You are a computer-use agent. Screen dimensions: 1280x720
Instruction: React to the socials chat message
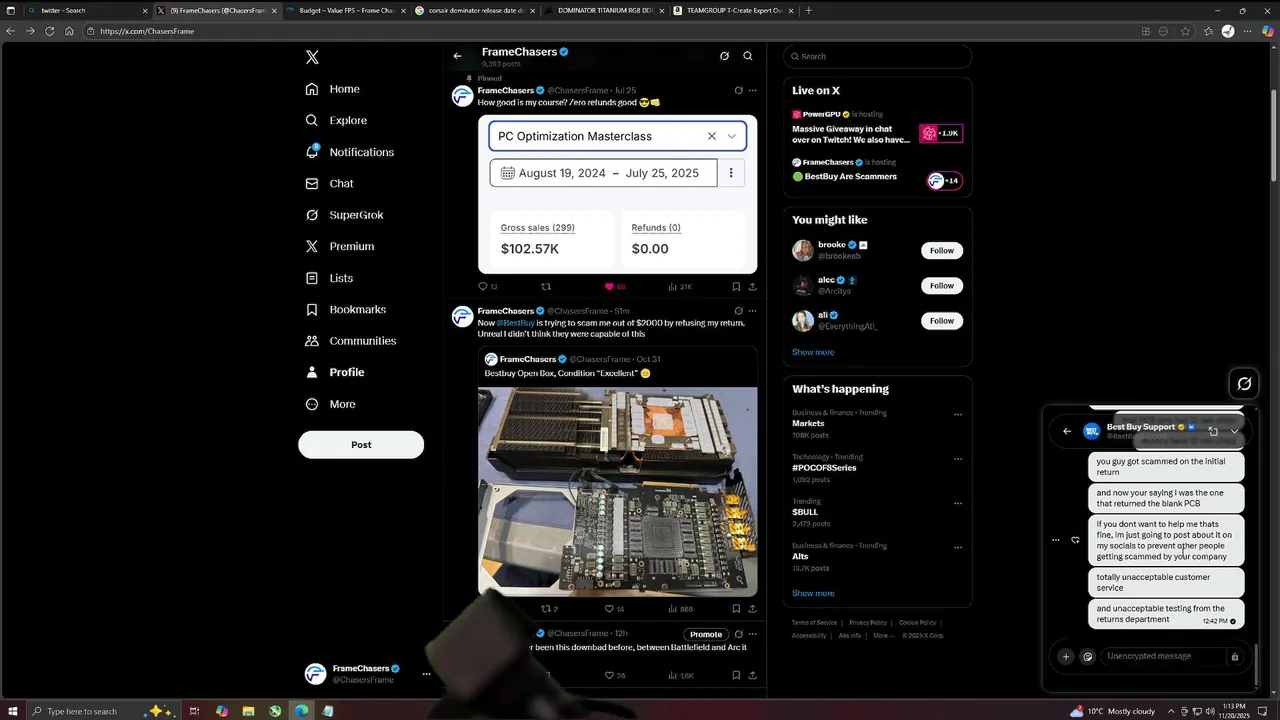coord(1075,540)
